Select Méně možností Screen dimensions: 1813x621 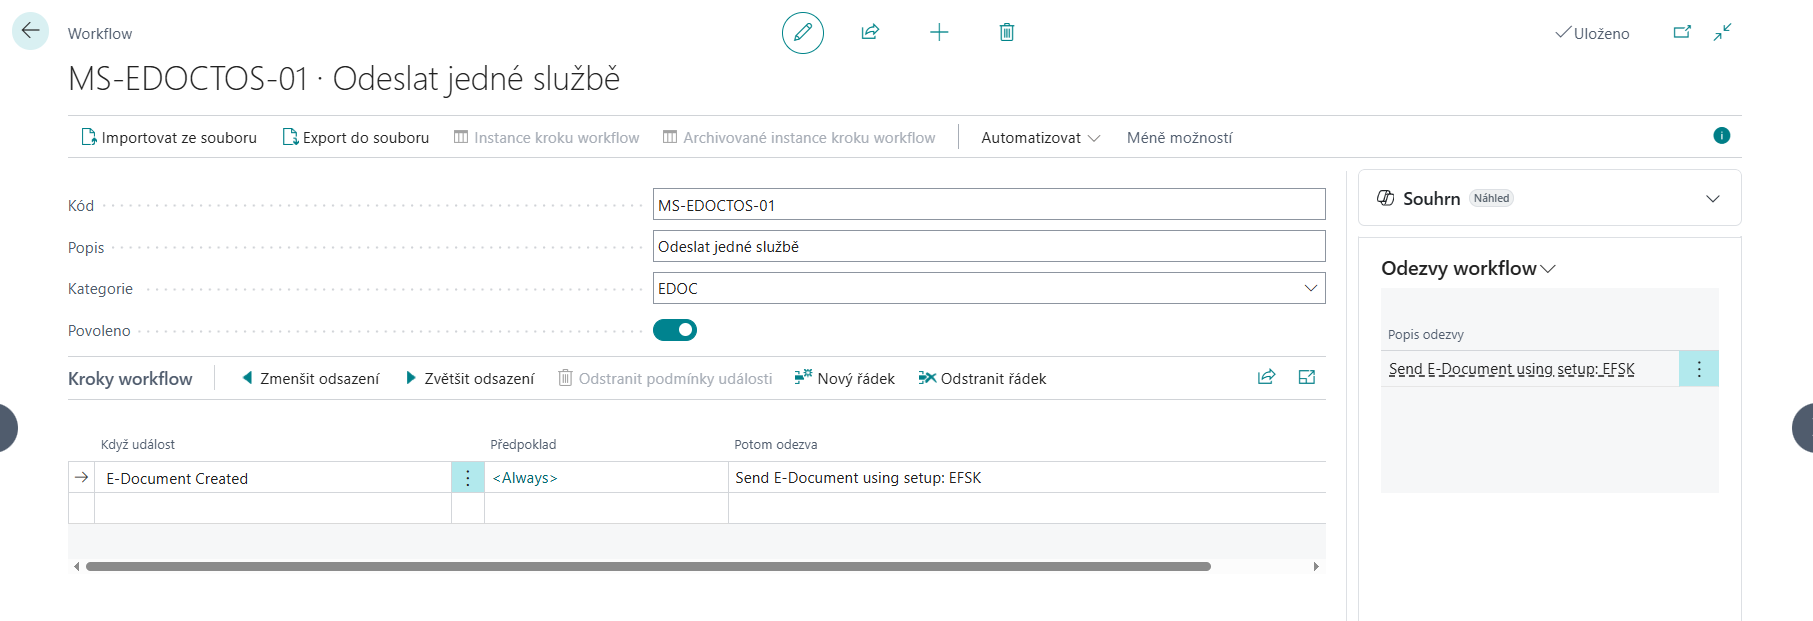tap(1179, 137)
